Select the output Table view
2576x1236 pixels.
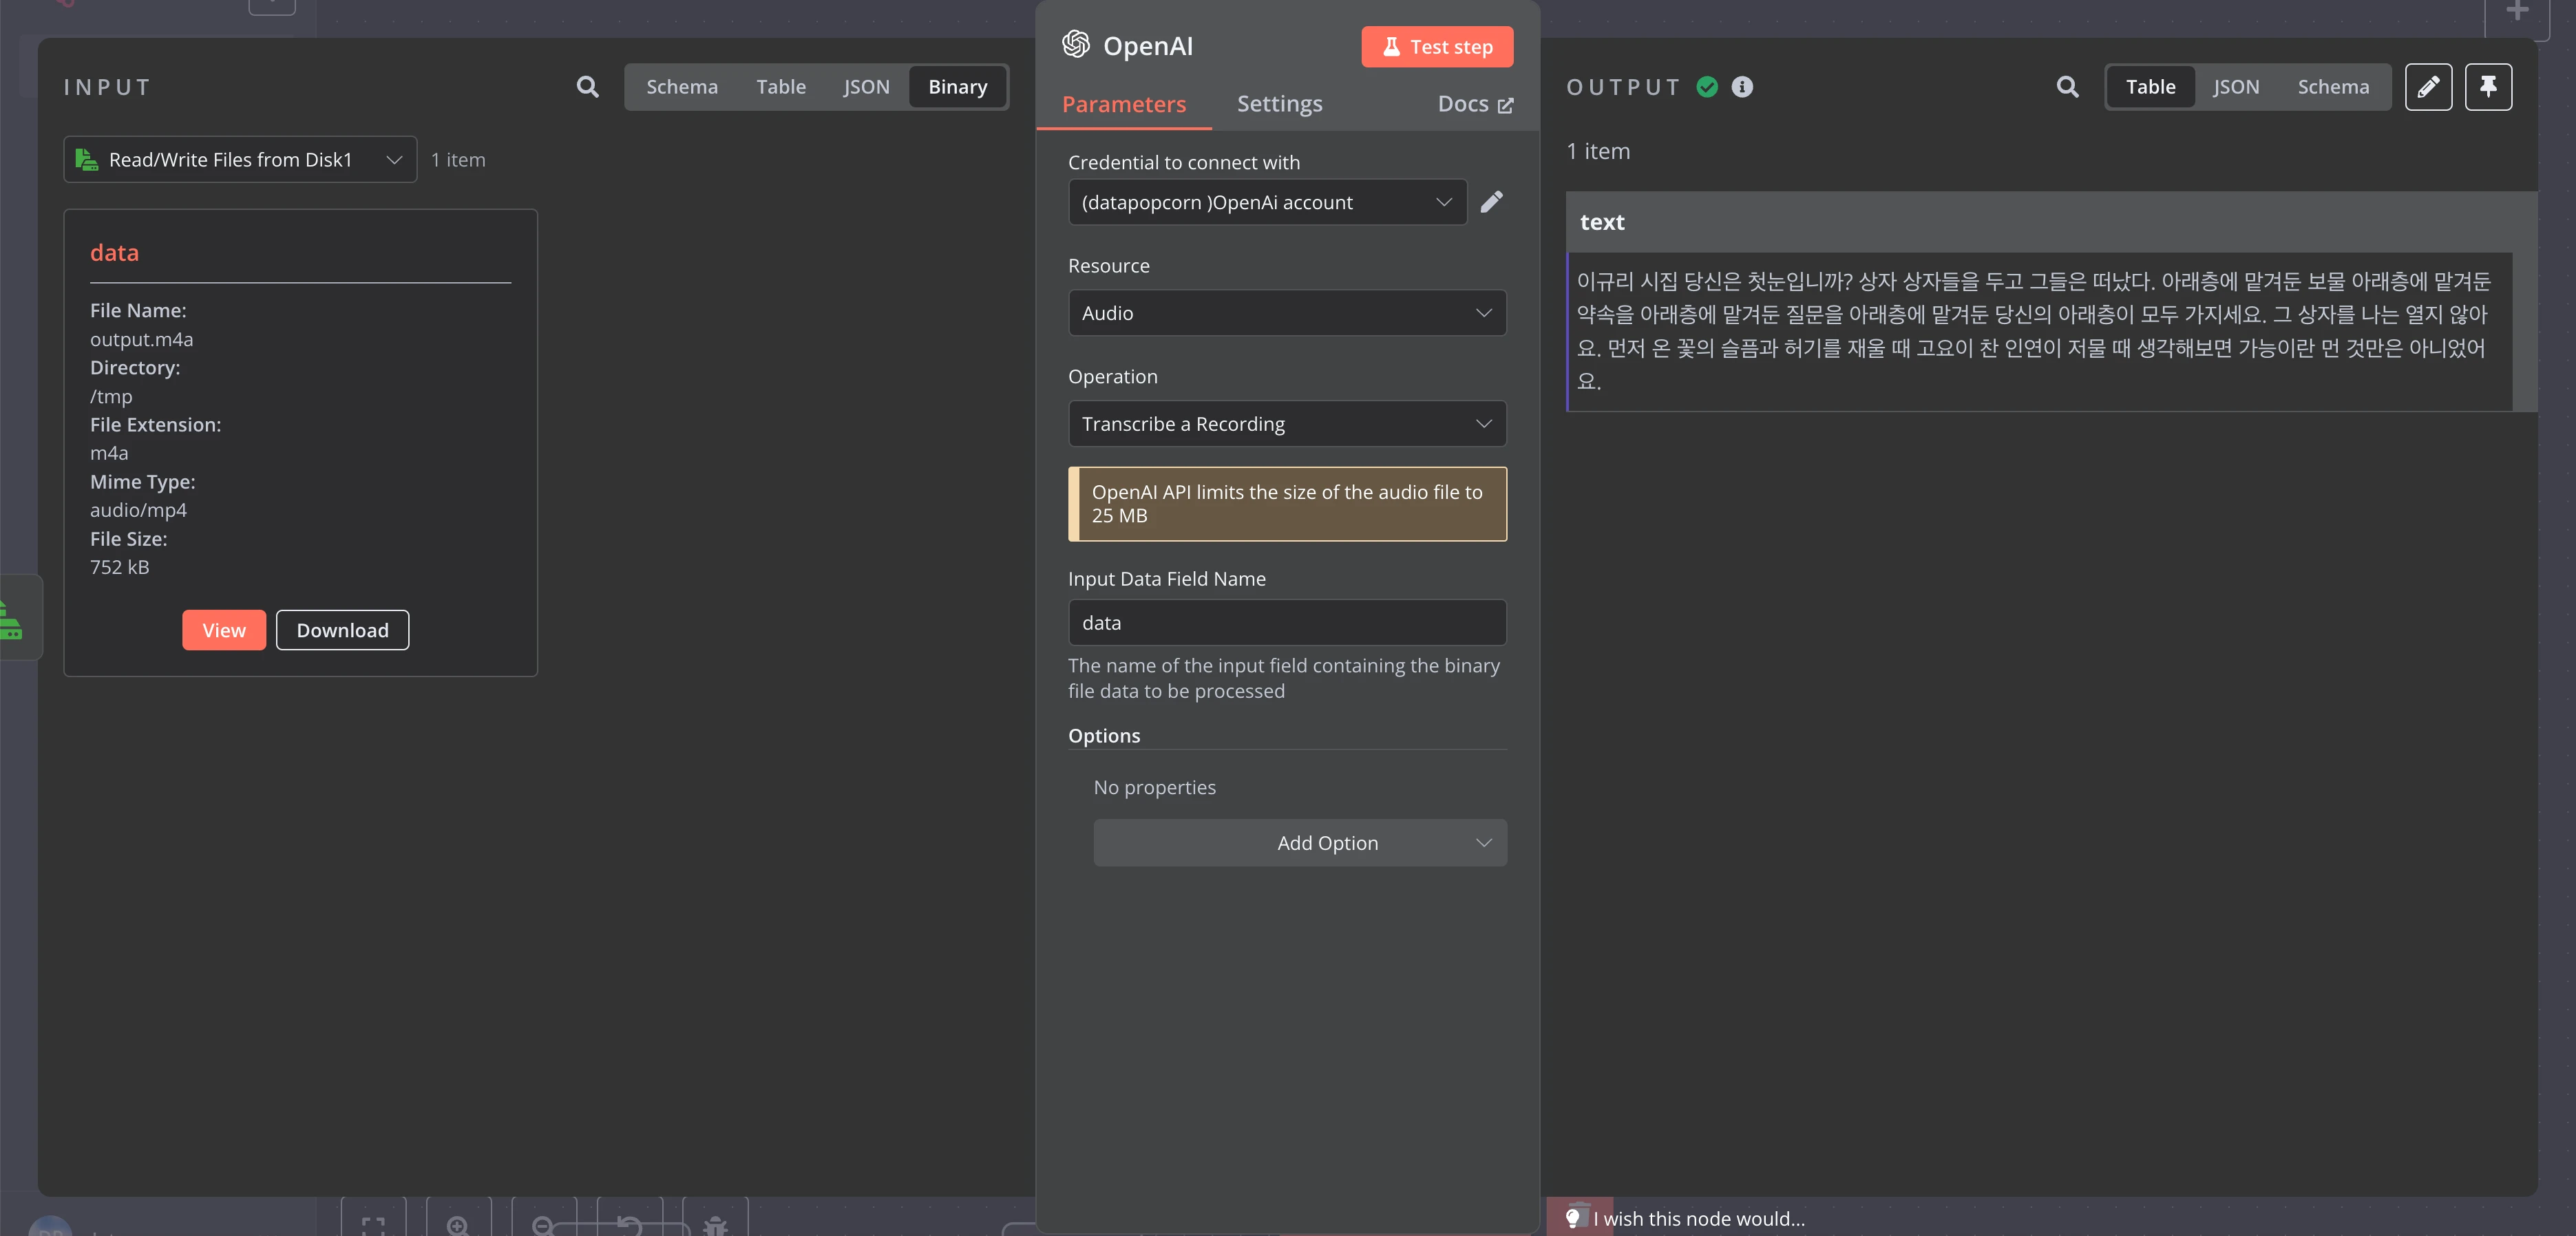point(2150,87)
